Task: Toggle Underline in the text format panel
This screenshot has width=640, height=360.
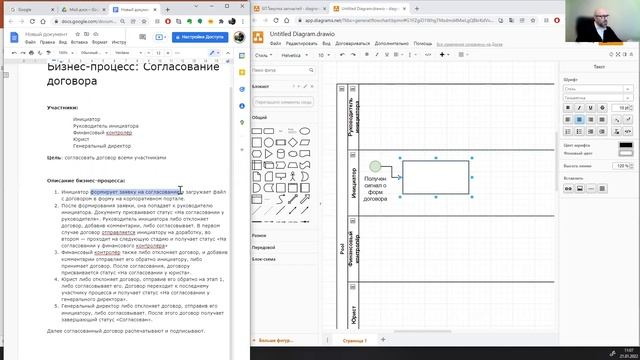Action: [x=591, y=108]
